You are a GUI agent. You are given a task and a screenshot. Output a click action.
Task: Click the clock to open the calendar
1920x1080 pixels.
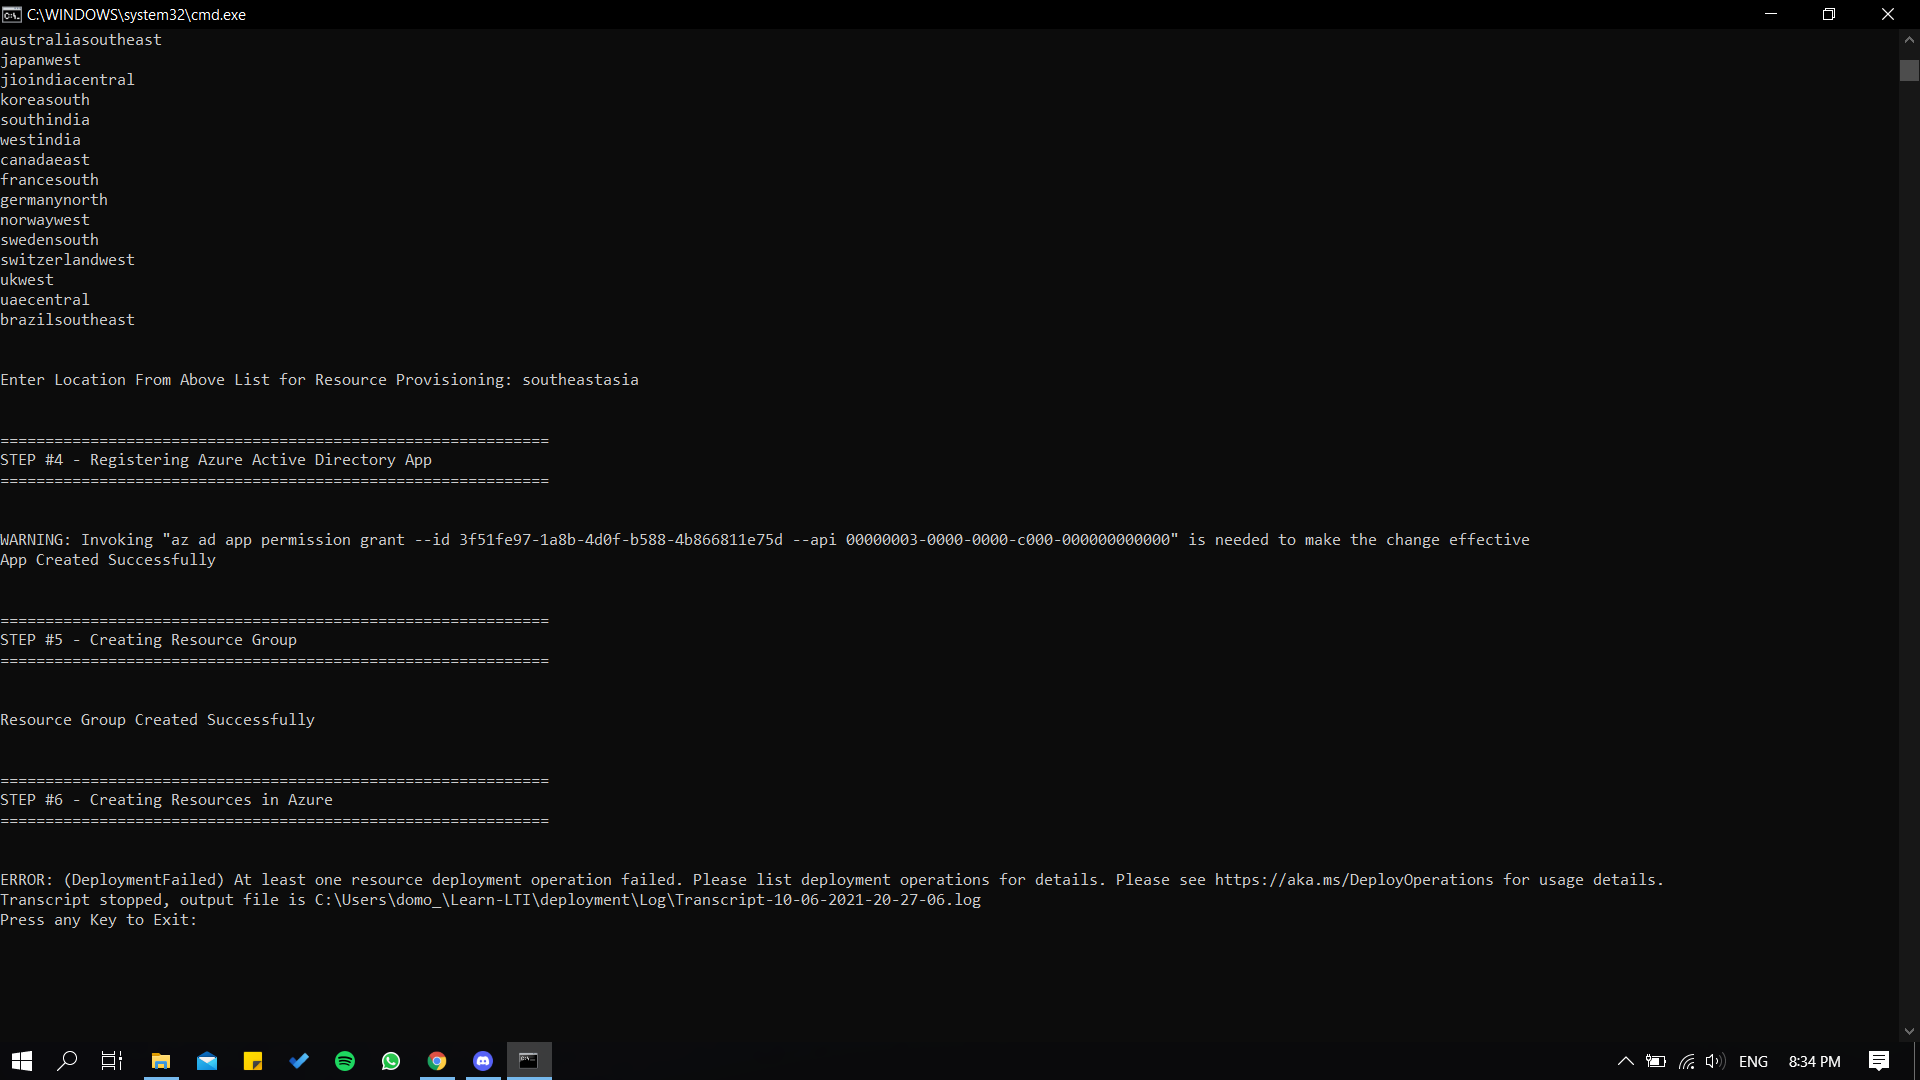[1813, 1061]
